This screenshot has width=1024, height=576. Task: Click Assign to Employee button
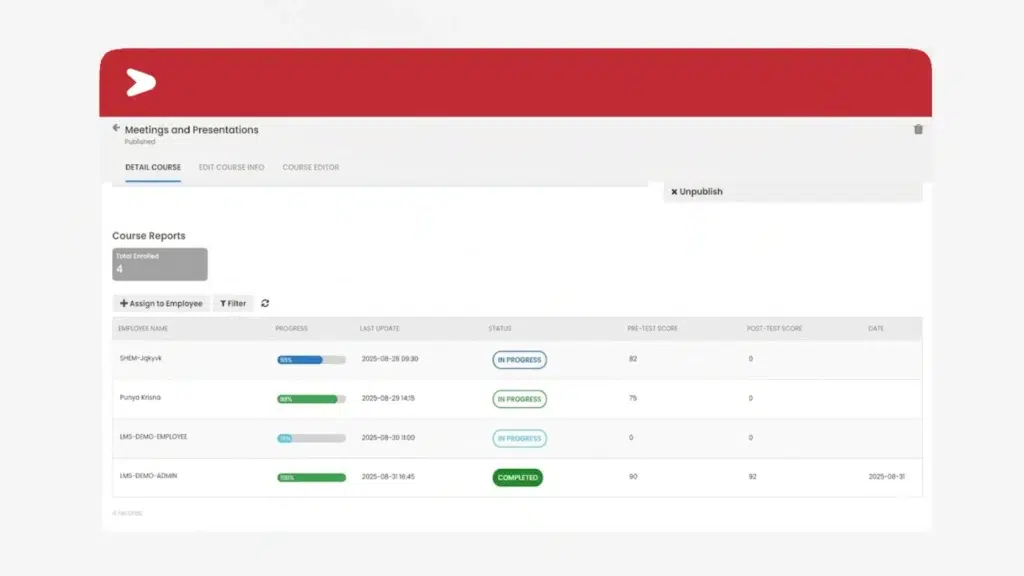(161, 303)
